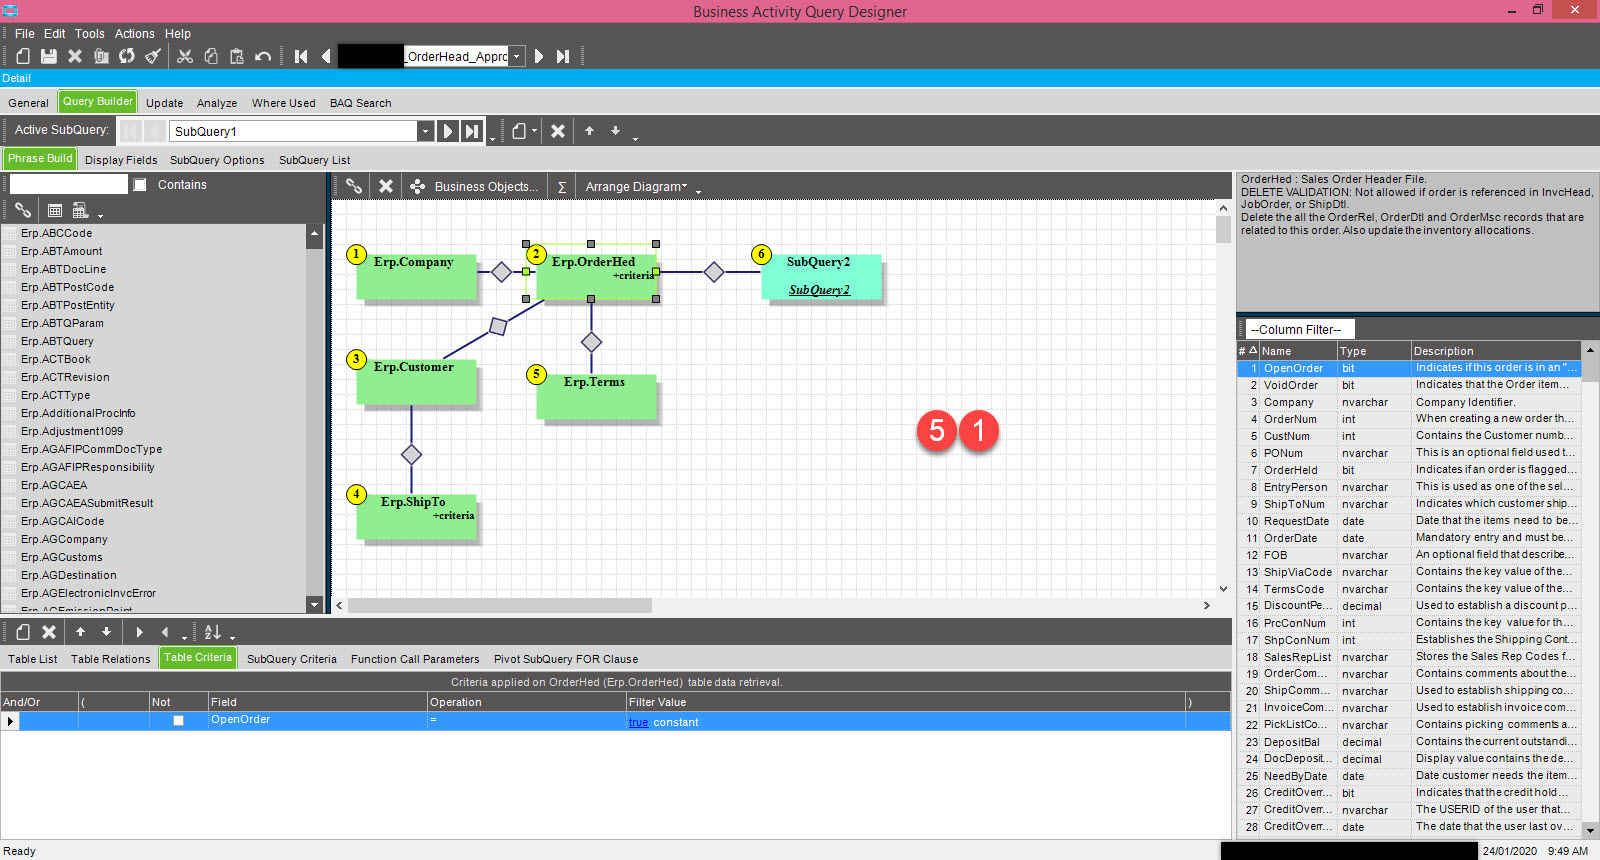This screenshot has height=860, width=1600.
Task: Click the sort A-Z icon in criteria toolbar
Action: [213, 632]
